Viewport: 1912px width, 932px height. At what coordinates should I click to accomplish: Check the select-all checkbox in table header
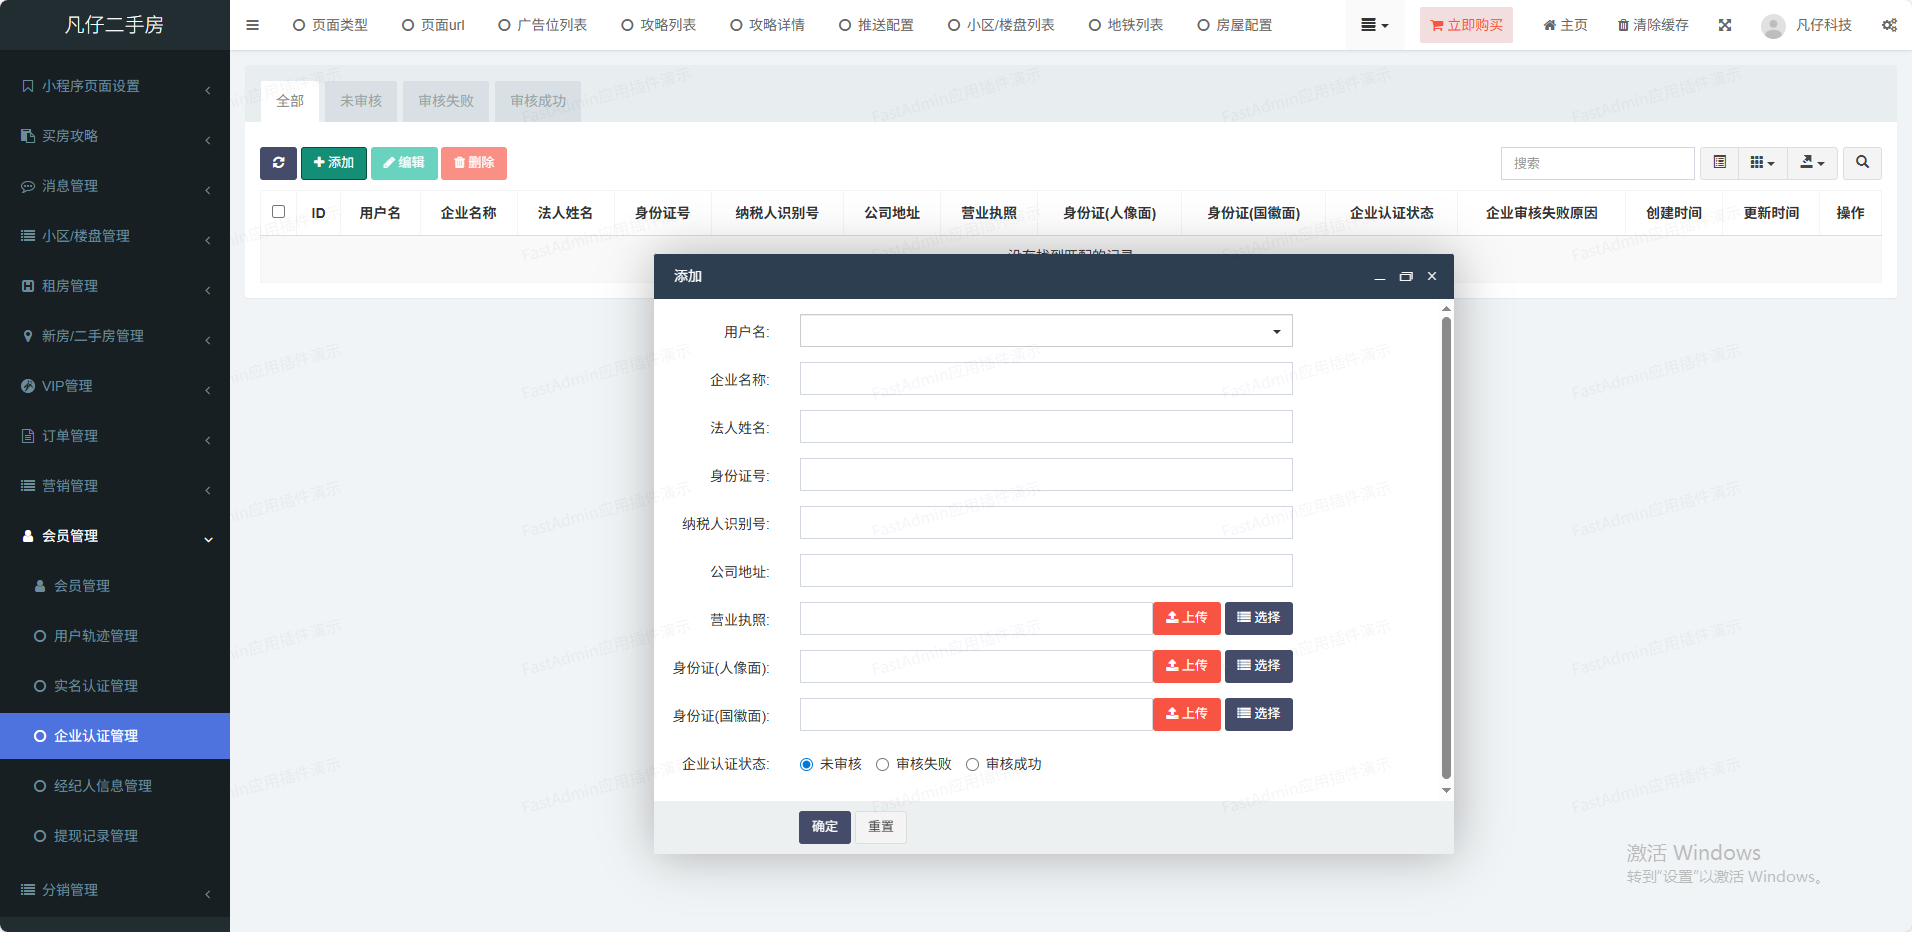coord(278,212)
